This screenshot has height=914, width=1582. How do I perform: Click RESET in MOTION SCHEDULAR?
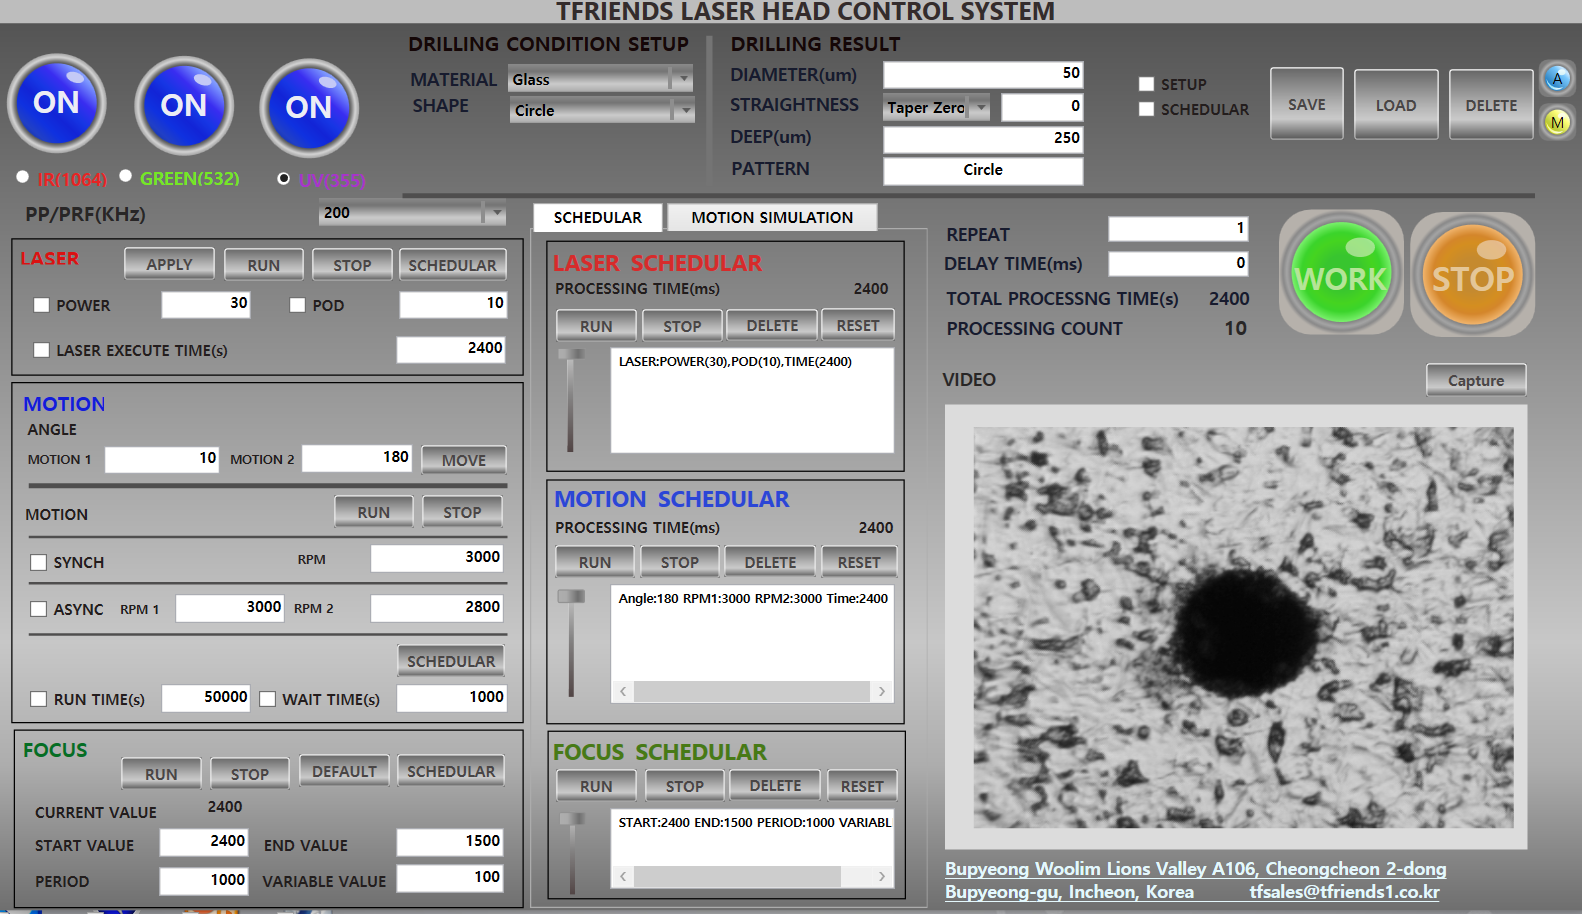(859, 562)
